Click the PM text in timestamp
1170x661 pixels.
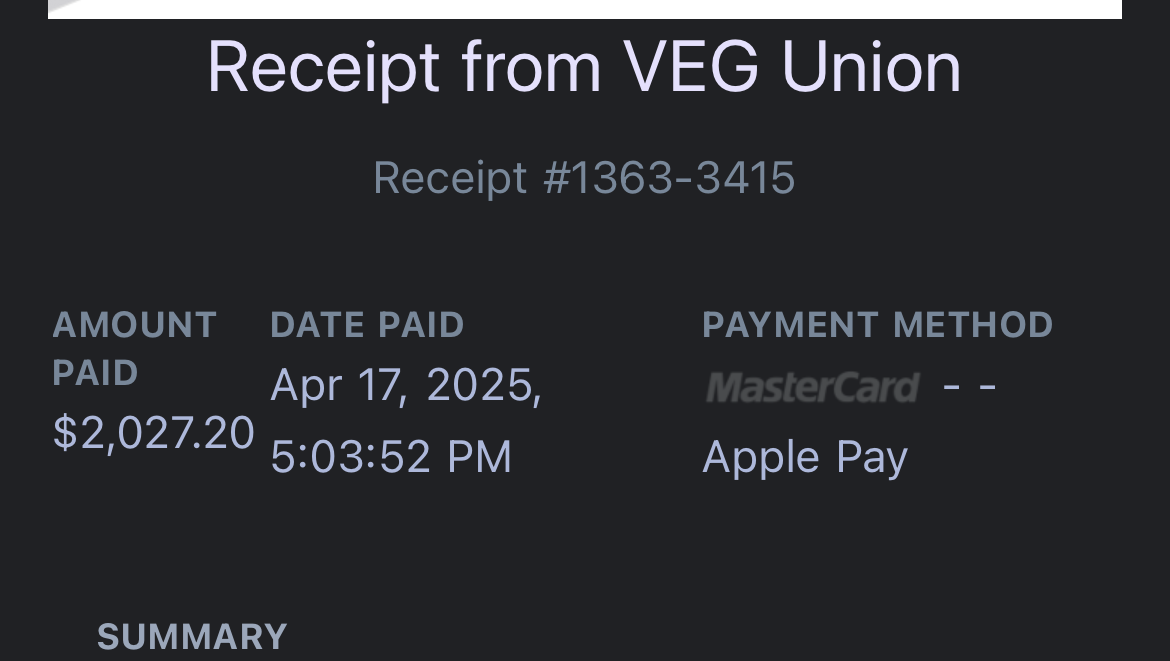pyautogui.click(x=479, y=457)
